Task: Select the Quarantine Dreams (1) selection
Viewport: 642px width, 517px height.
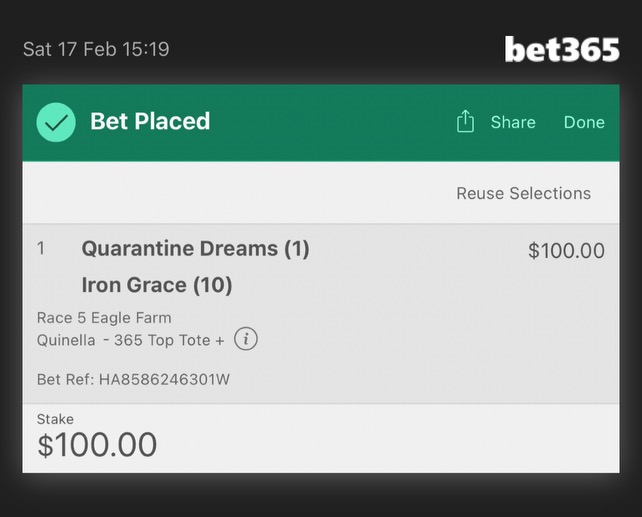Action: 195,249
